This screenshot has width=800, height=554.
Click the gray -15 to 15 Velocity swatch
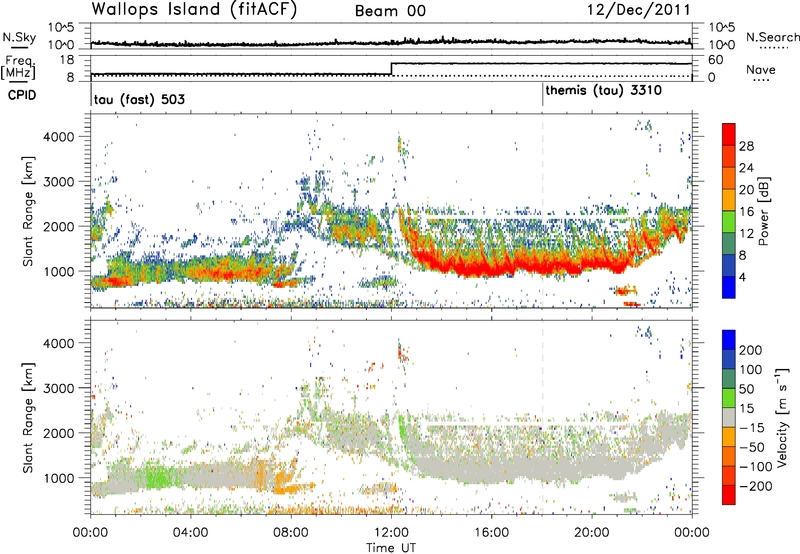click(x=729, y=418)
